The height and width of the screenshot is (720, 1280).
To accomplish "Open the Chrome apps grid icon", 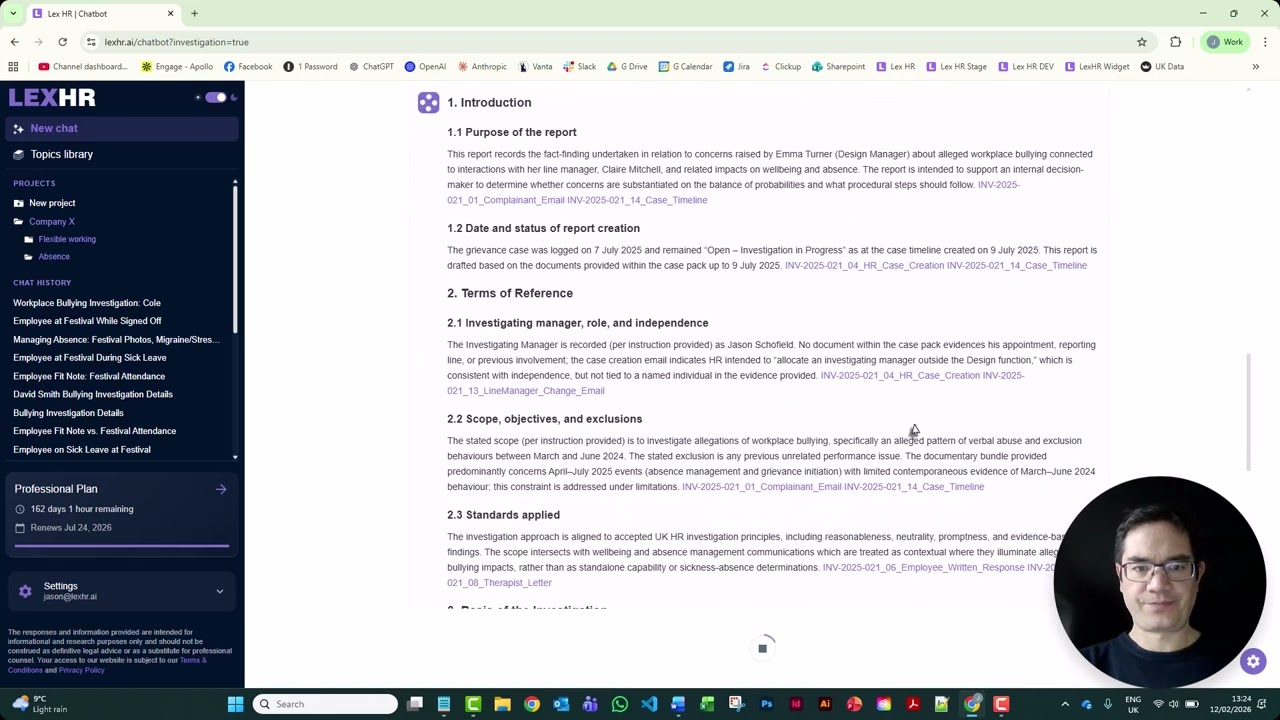I will pos(13,67).
